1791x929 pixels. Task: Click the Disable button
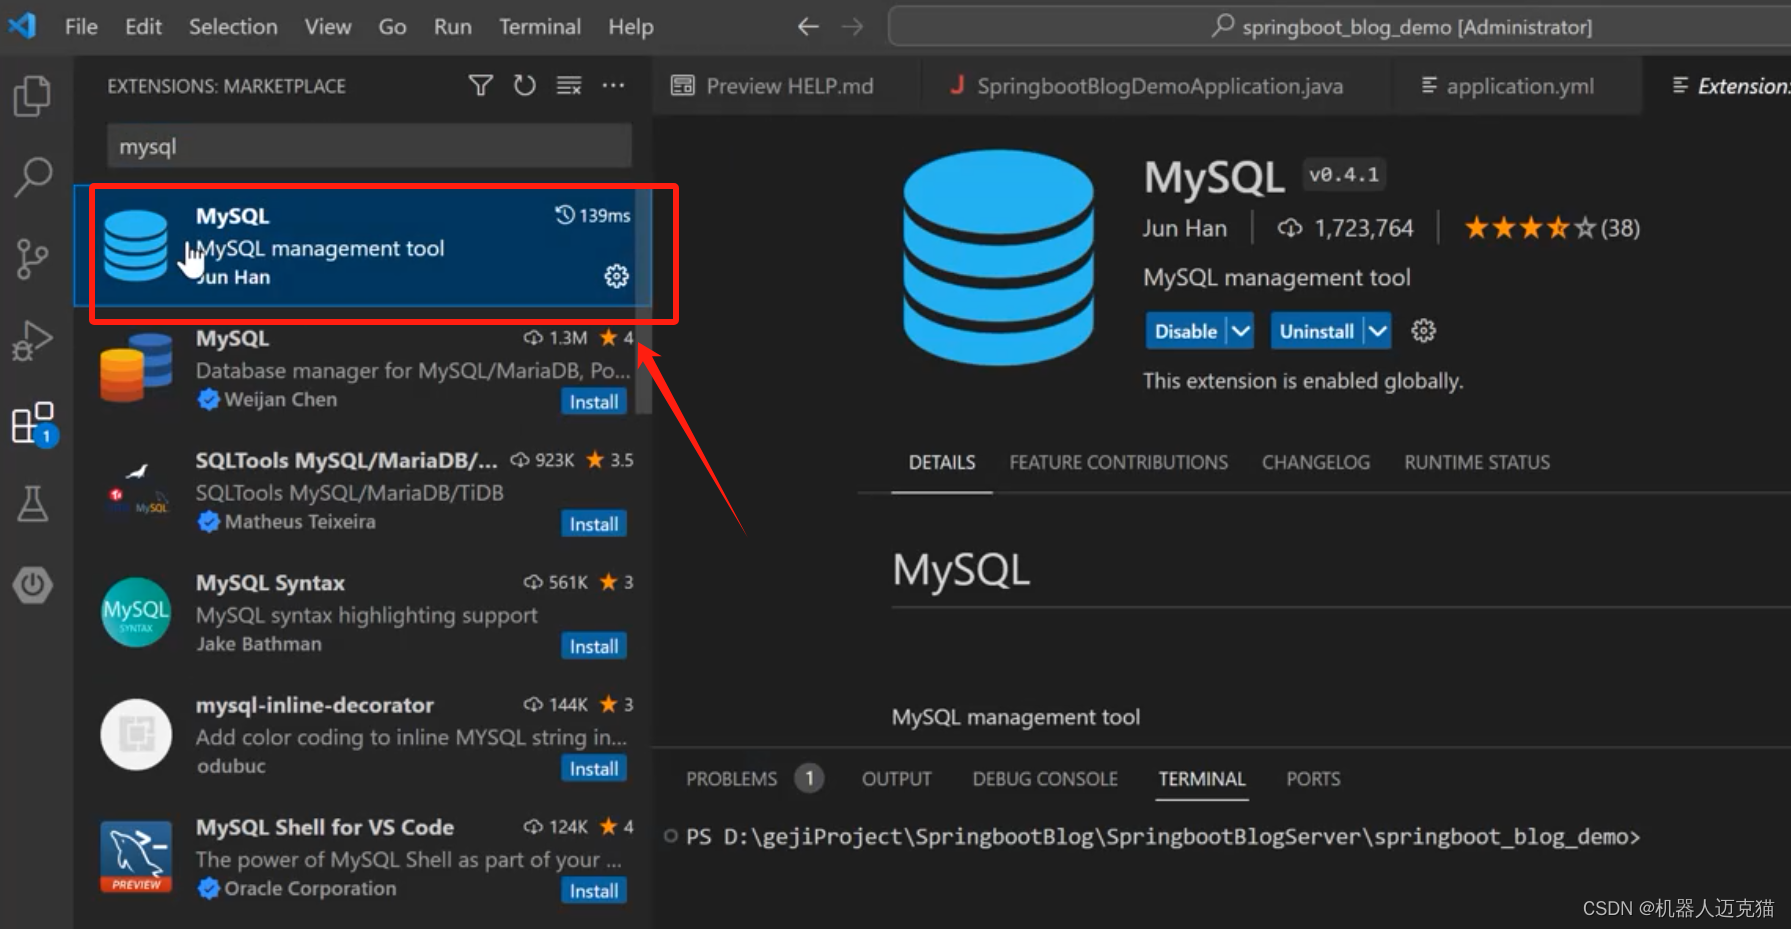(1186, 331)
